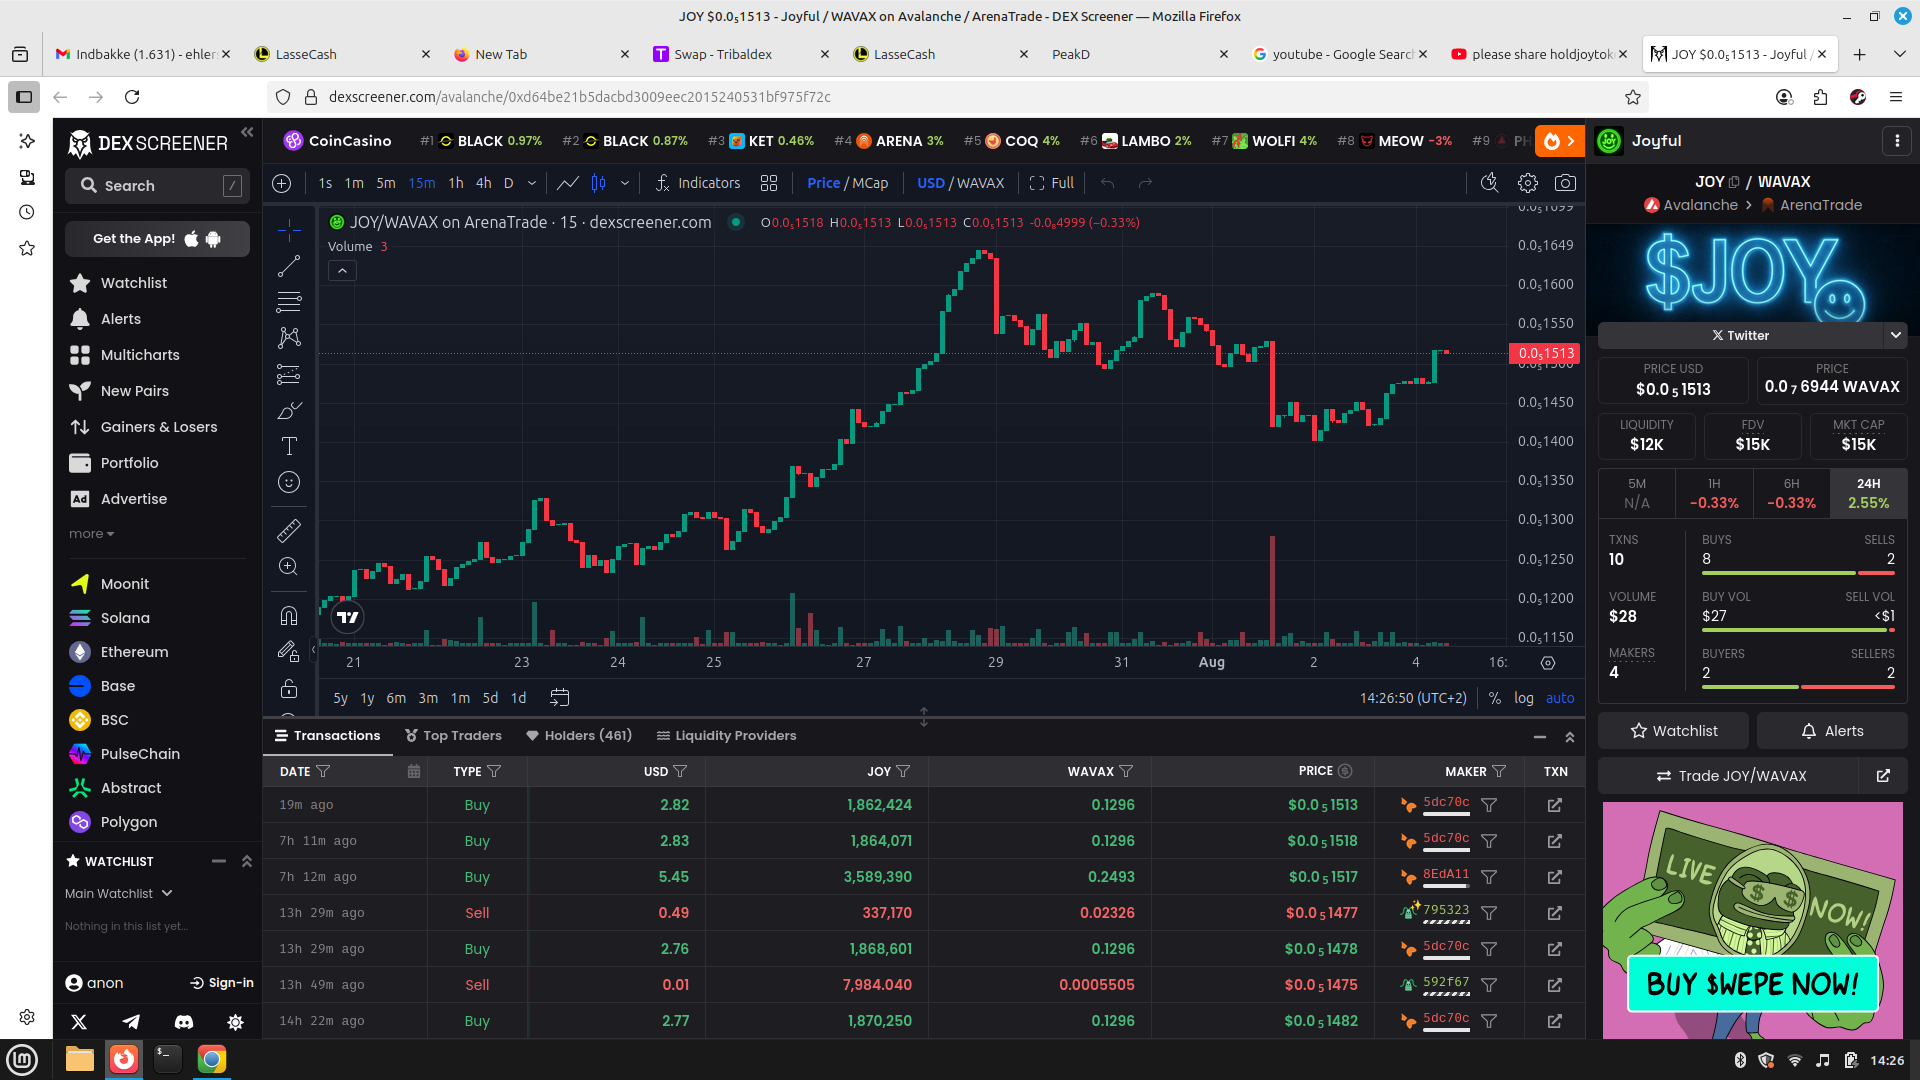Viewport: 1920px width, 1080px height.
Task: Open the long position forecasting tool
Action: pyautogui.click(x=289, y=374)
